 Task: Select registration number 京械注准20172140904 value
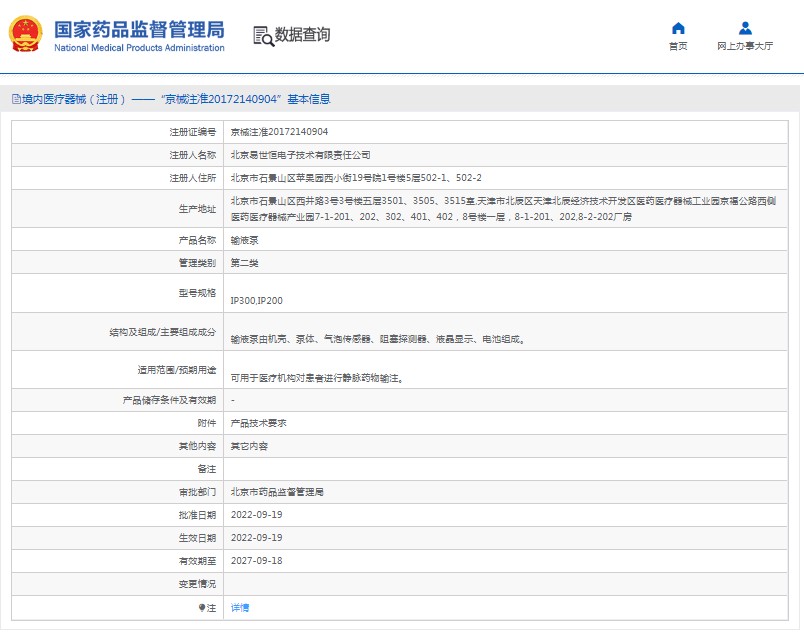point(279,132)
